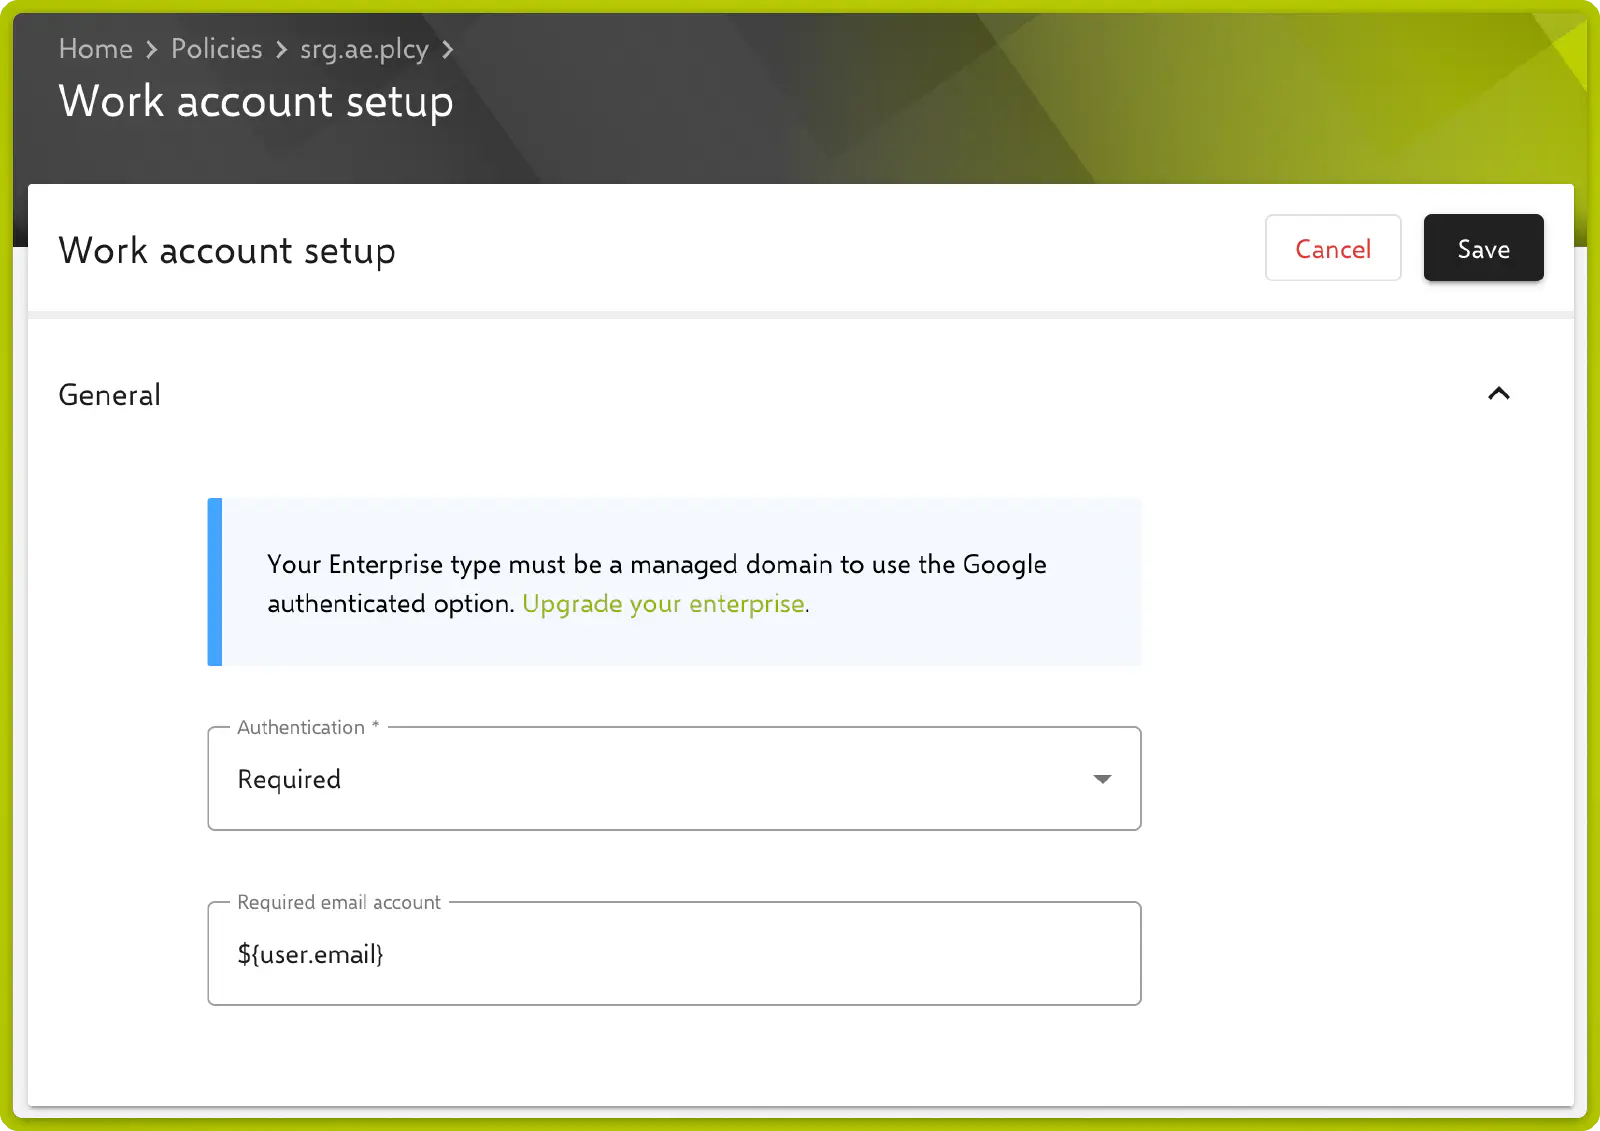Navigate to srg.ae.plcy breadcrumb

364,49
